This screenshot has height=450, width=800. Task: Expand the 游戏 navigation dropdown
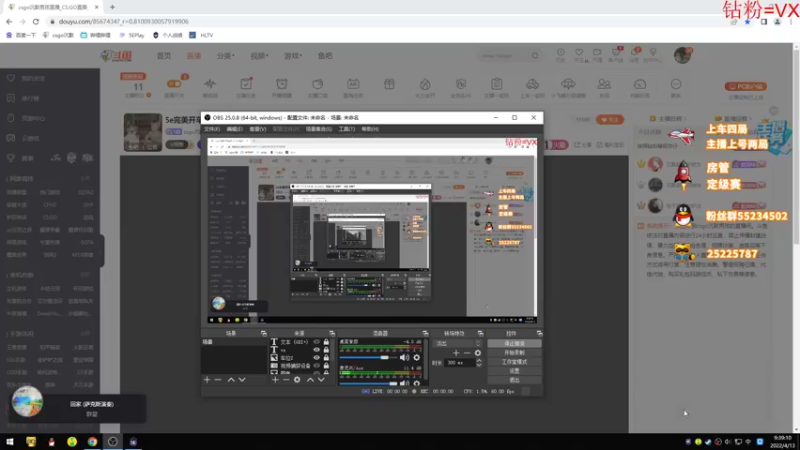coord(293,56)
